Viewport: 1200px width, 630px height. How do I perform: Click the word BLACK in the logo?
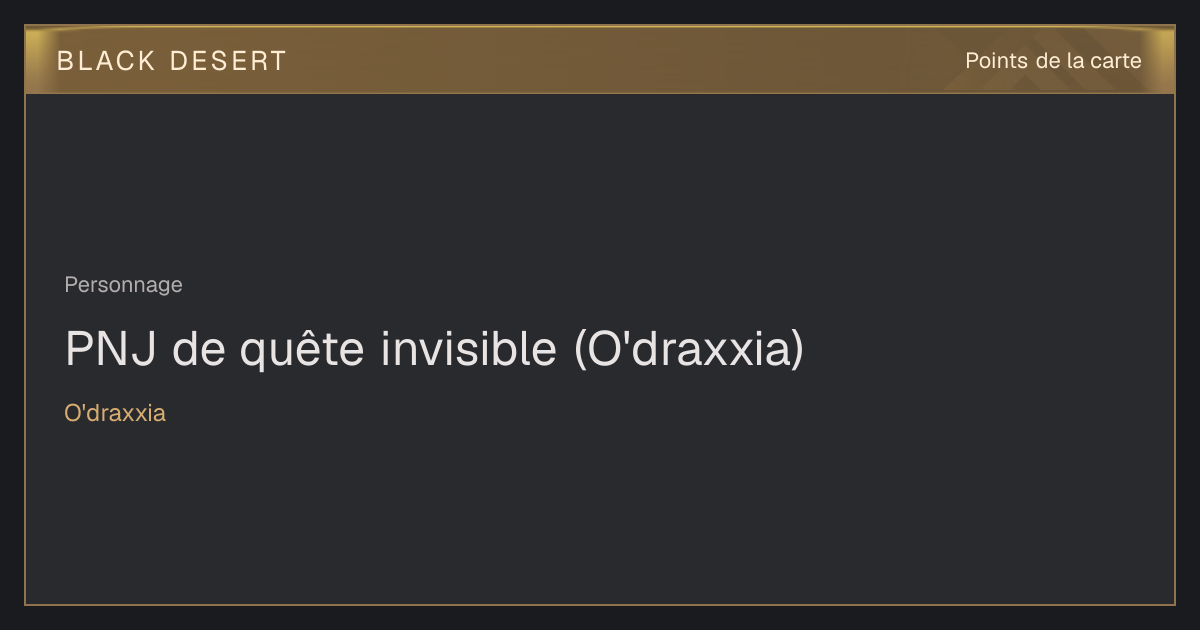click(x=106, y=61)
